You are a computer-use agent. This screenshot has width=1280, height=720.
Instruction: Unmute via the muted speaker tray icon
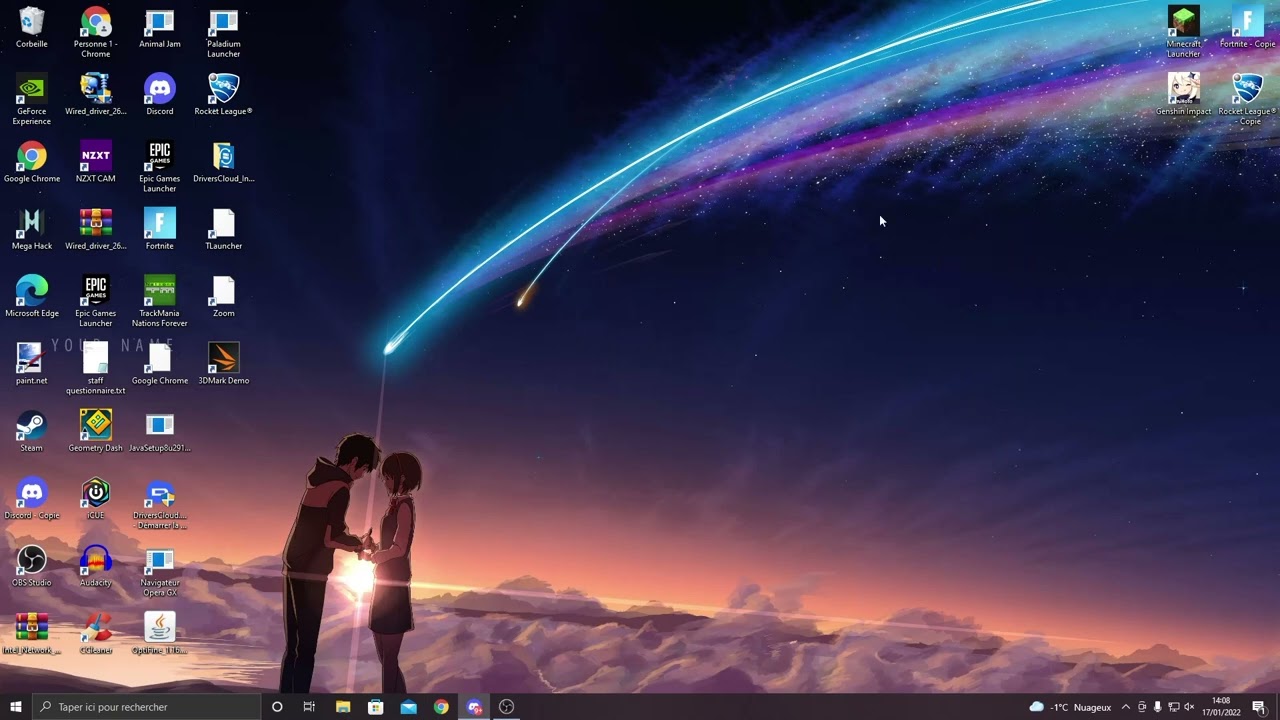pyautogui.click(x=1189, y=707)
